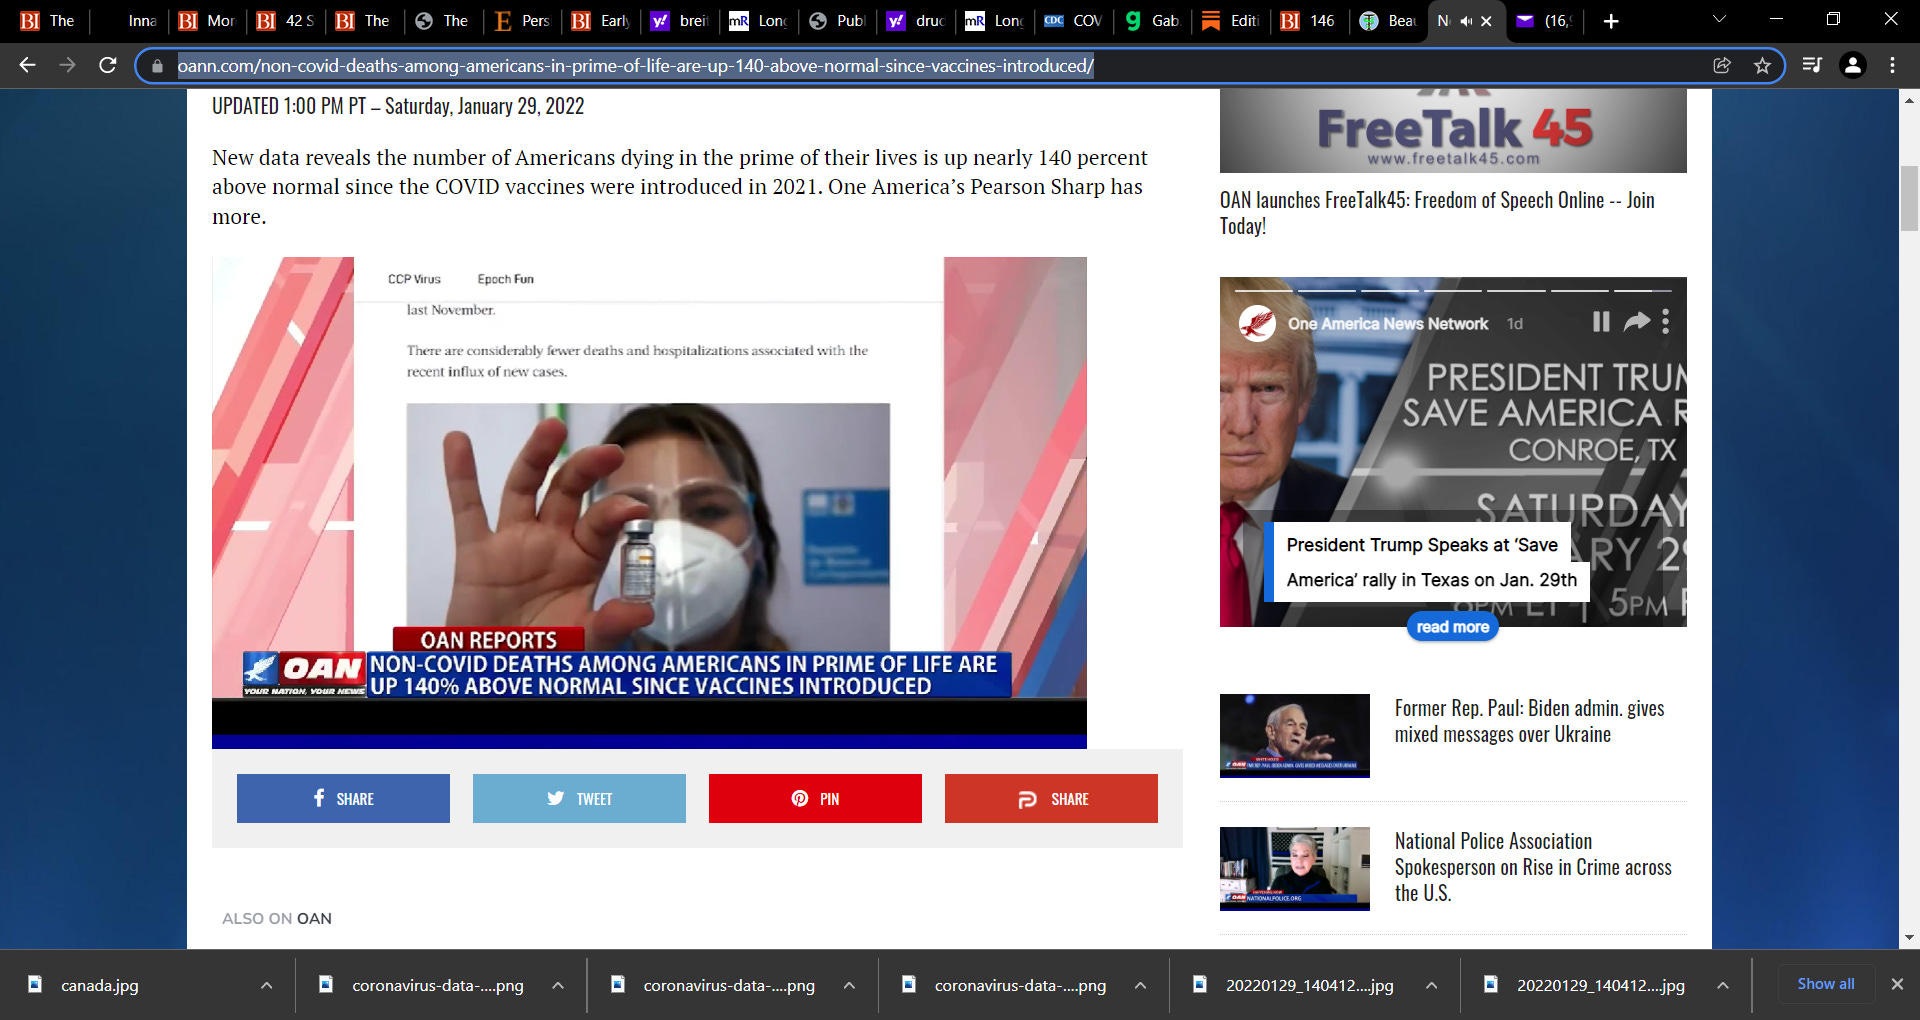
Task: Open OAN launches FreeTalk45 link
Action: tap(1437, 213)
